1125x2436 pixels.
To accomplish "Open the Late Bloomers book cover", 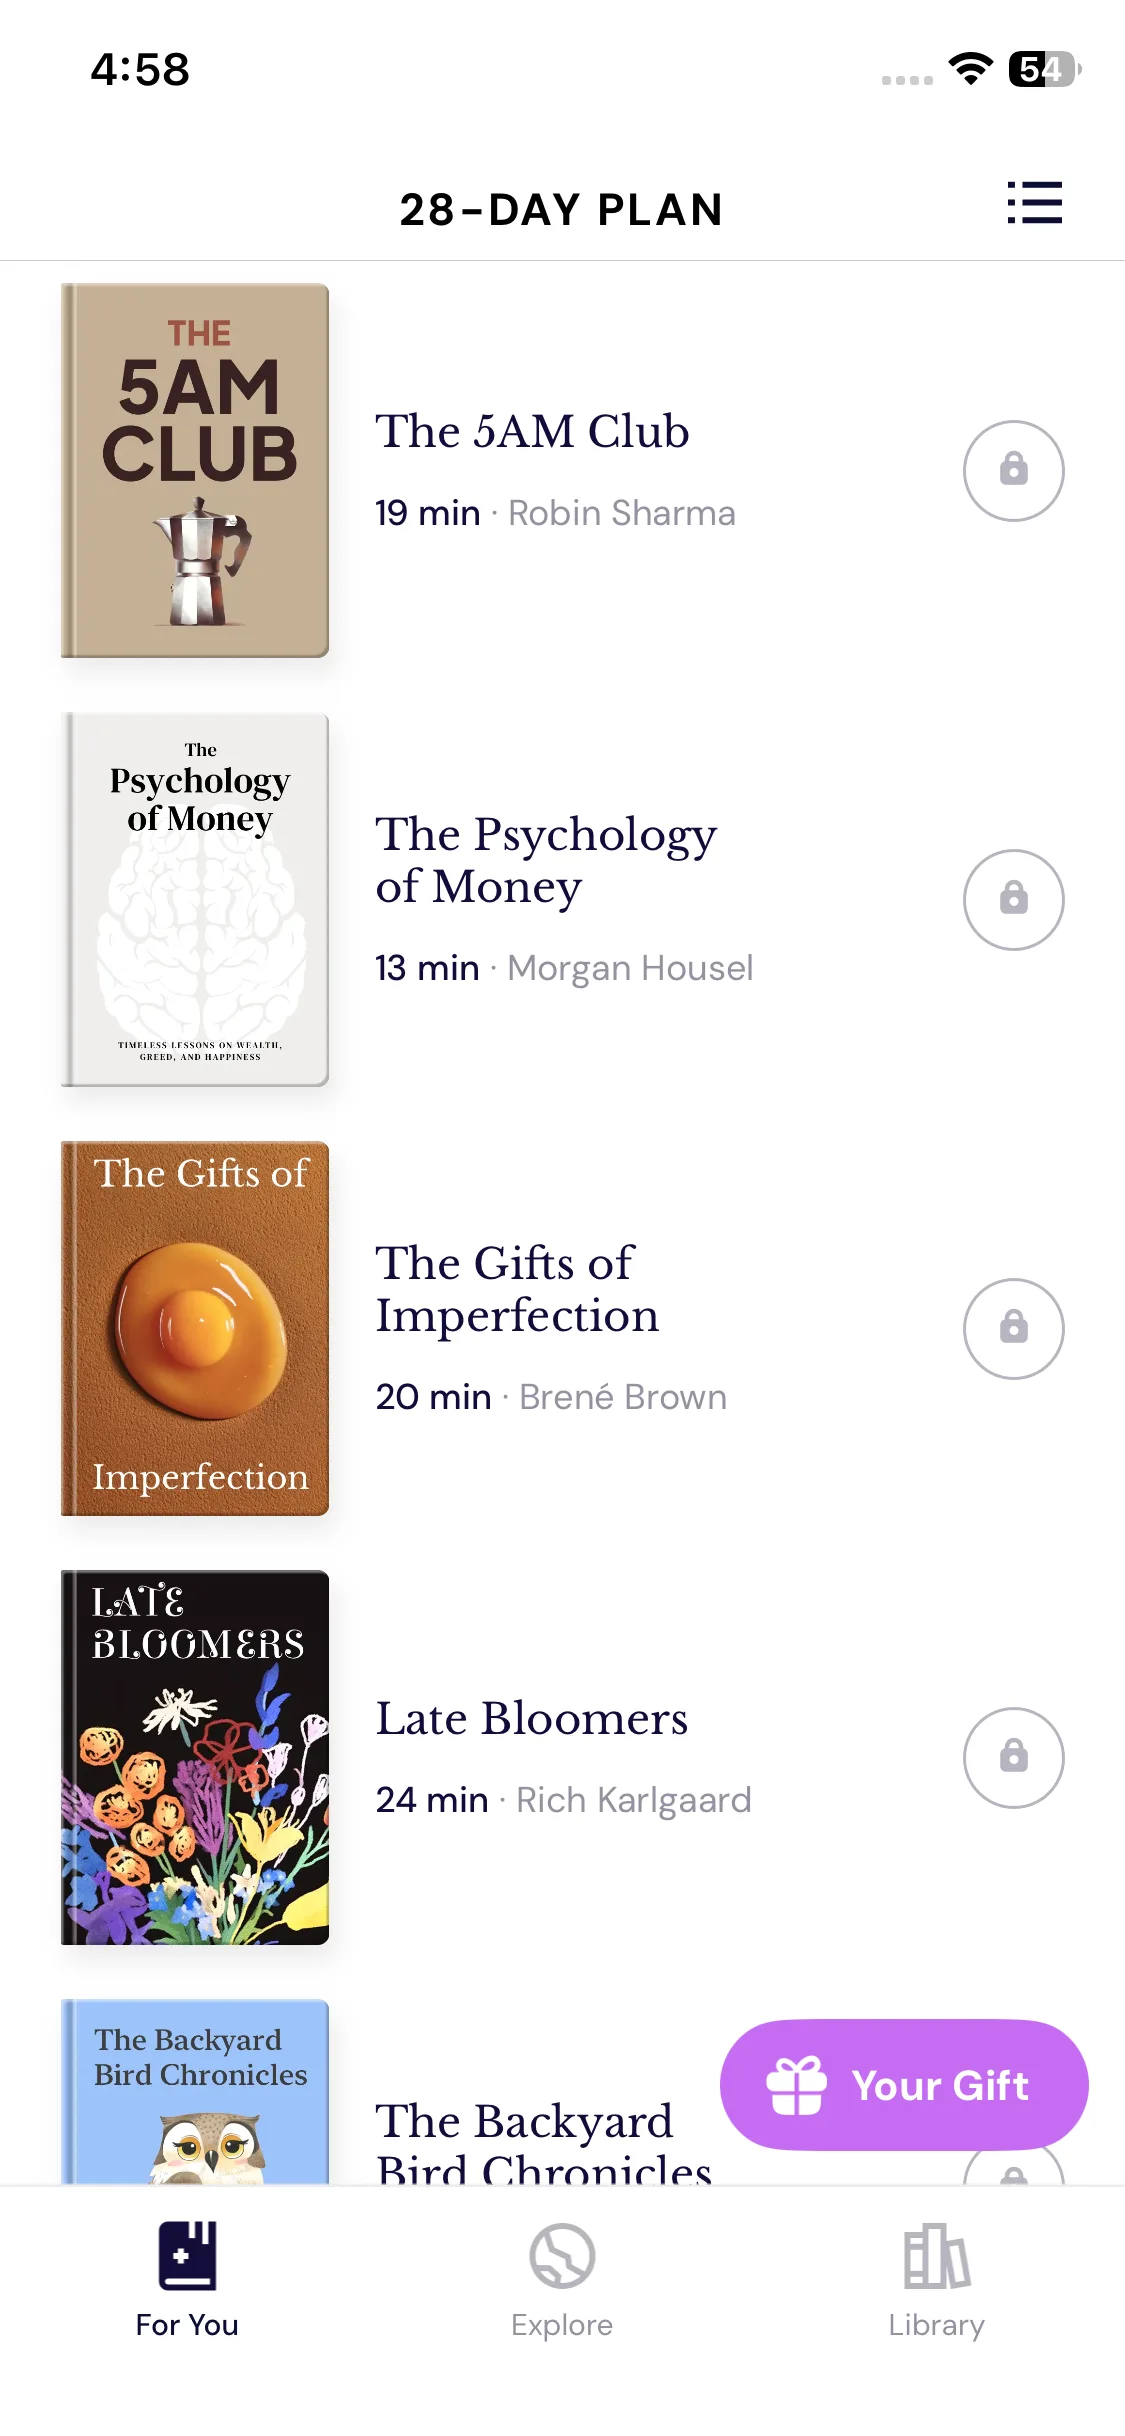I will 195,1757.
